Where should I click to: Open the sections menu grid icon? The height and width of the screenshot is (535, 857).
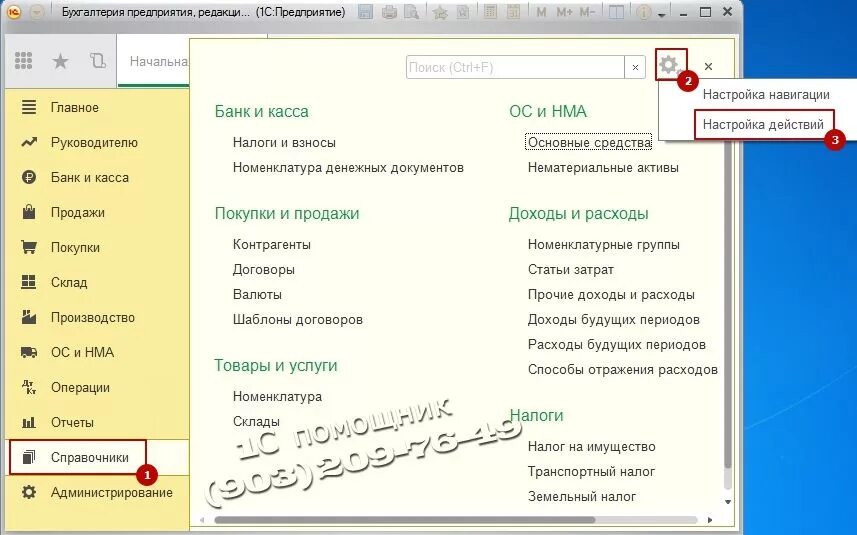coord(24,61)
